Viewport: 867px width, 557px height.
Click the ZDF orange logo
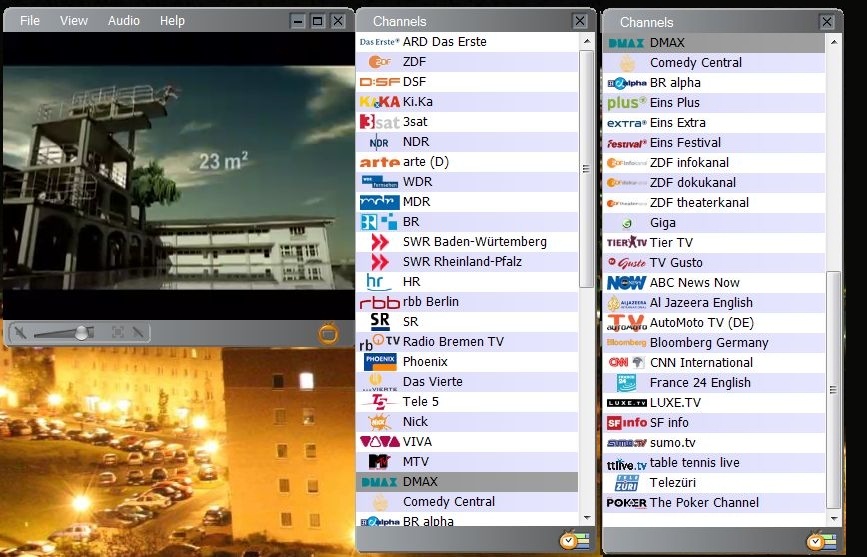click(x=379, y=62)
